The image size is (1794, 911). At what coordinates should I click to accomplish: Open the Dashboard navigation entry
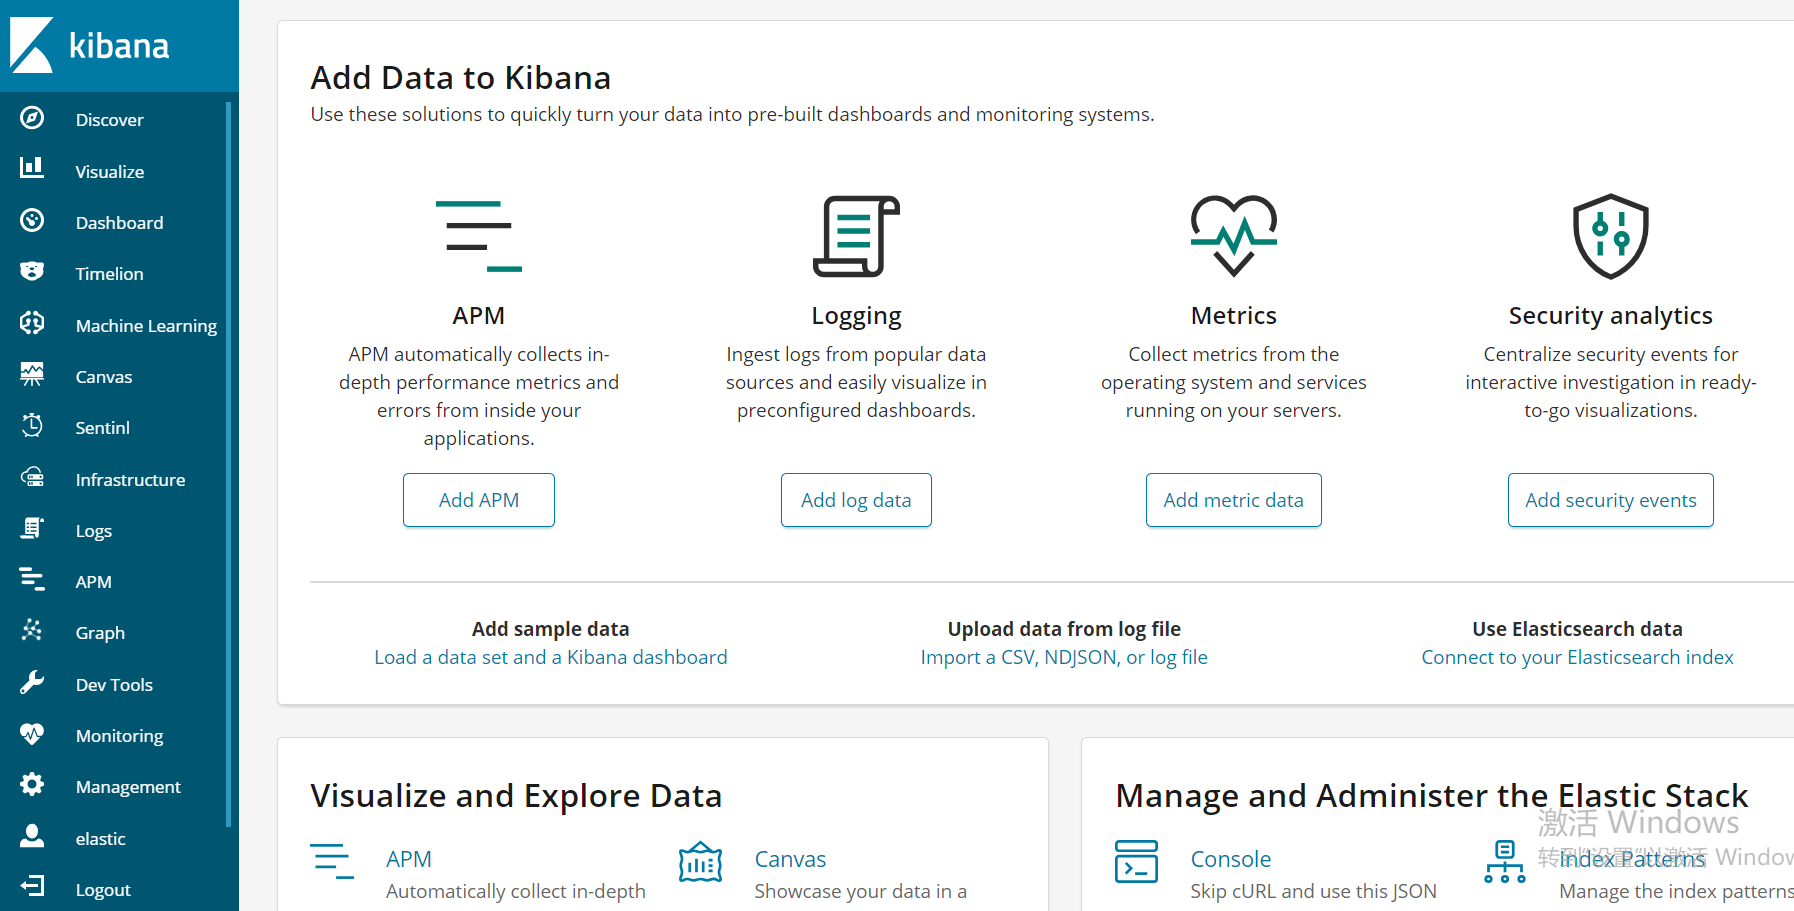[120, 223]
